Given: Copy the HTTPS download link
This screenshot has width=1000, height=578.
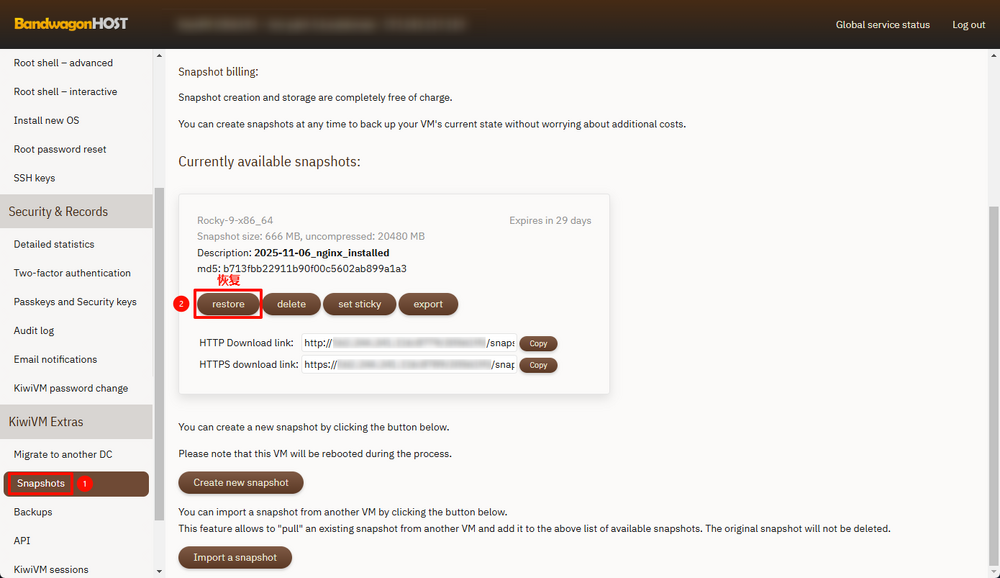Looking at the screenshot, I should click(538, 365).
